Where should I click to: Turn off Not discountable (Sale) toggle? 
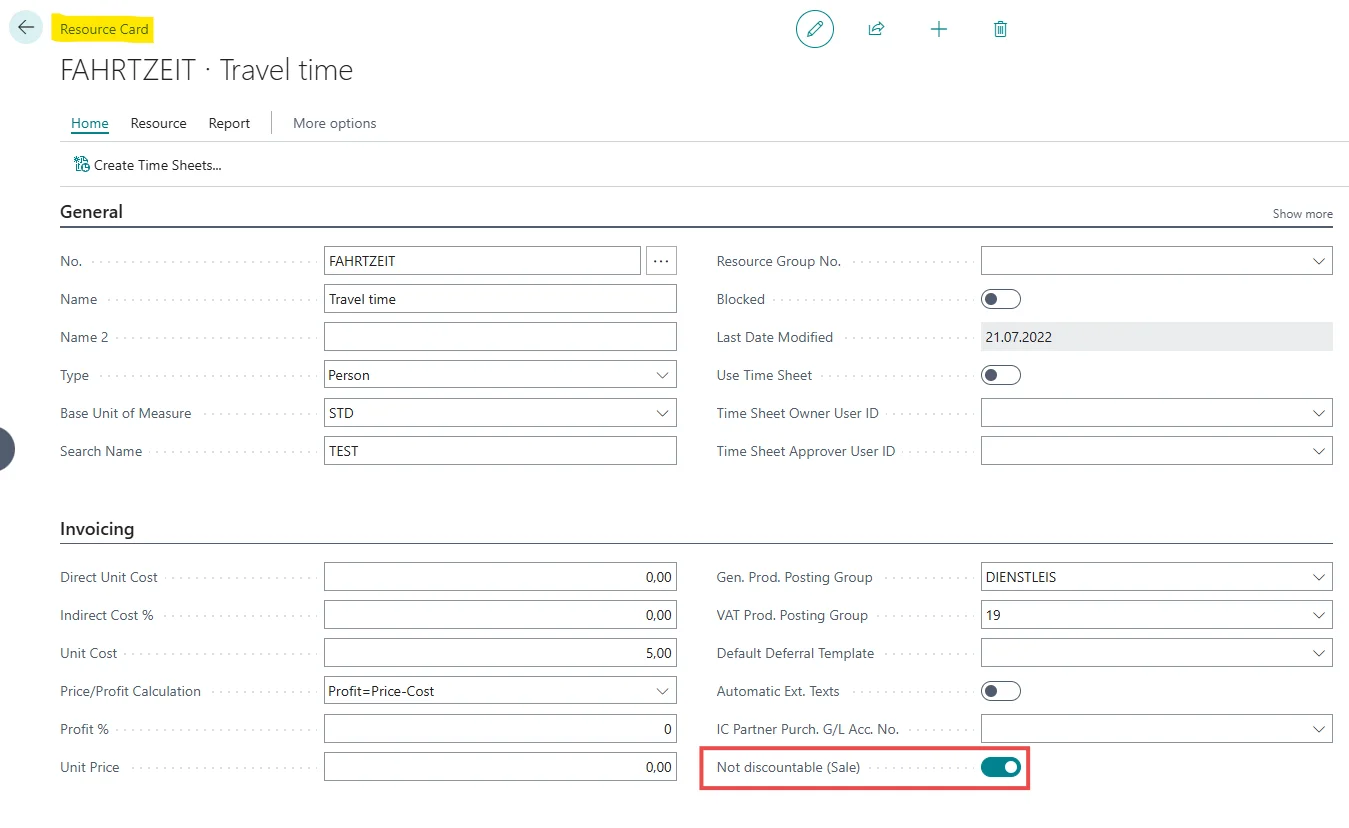click(x=1000, y=767)
